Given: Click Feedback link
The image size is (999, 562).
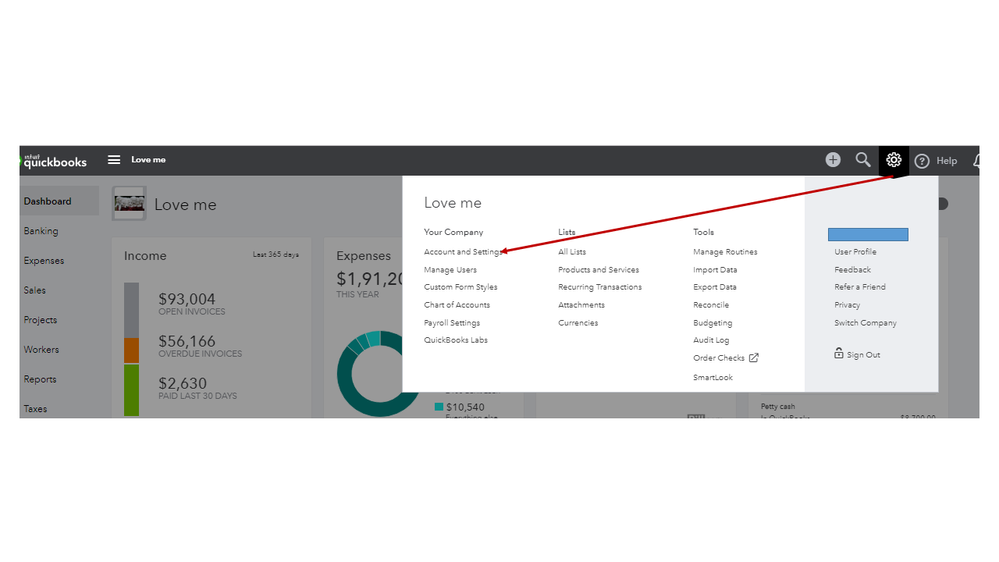Looking at the screenshot, I should [852, 270].
